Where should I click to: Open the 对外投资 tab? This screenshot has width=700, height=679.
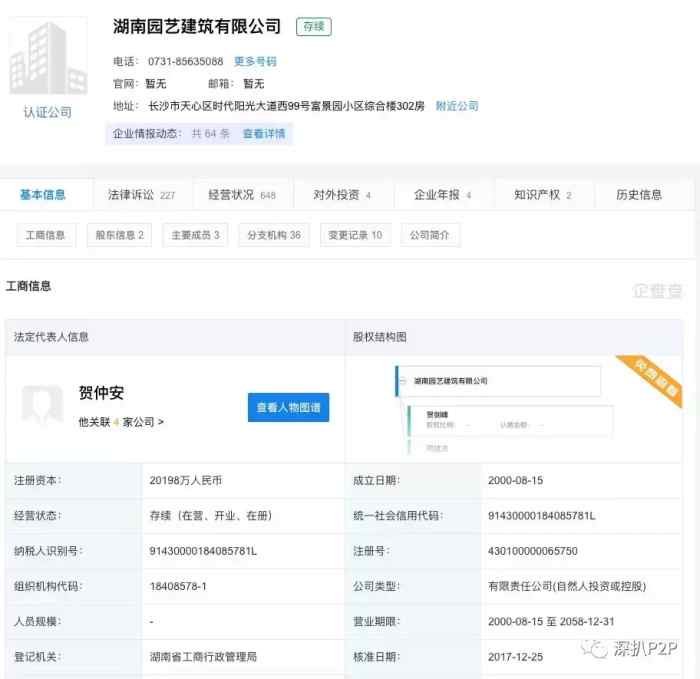pyautogui.click(x=341, y=195)
